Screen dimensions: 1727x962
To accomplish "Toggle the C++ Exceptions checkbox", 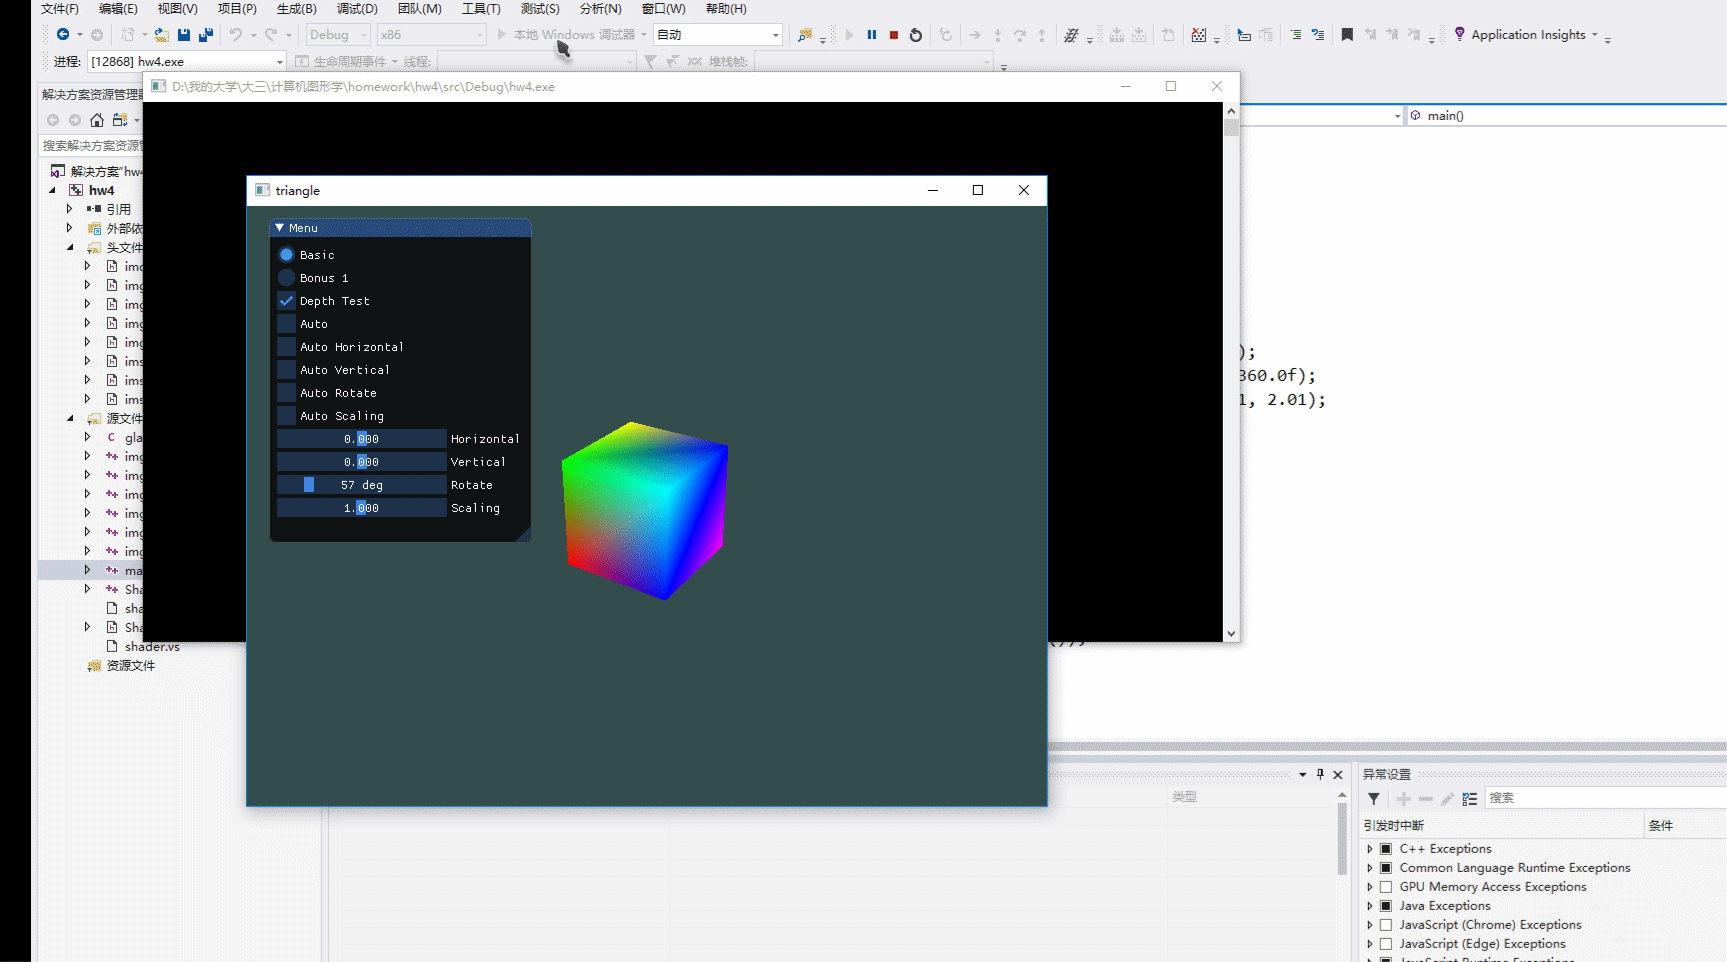I will (x=1386, y=849).
